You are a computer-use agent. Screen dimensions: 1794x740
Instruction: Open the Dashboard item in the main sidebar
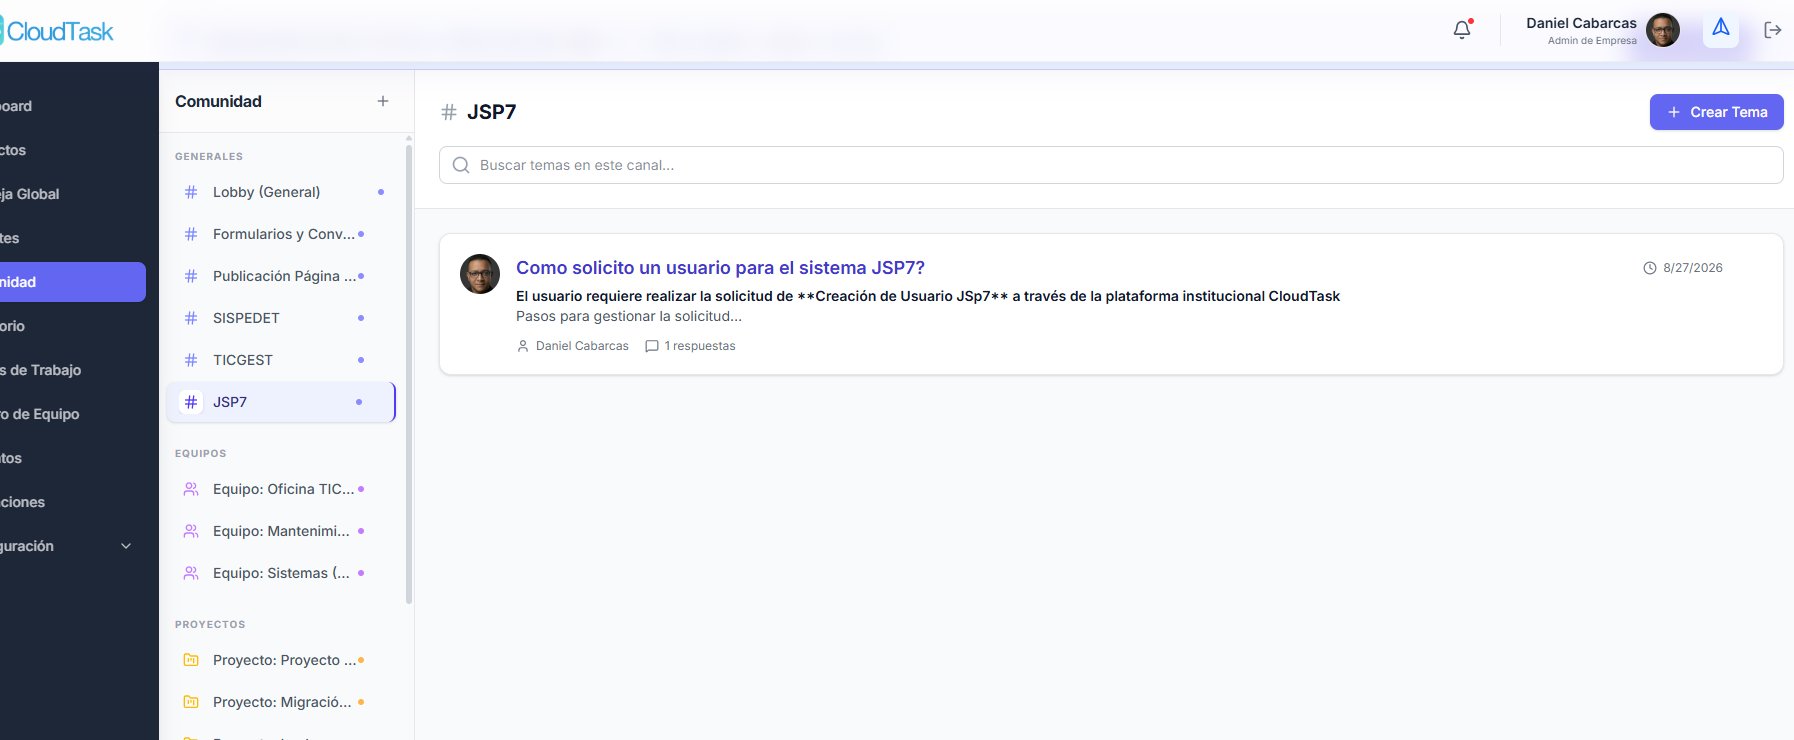pos(72,106)
